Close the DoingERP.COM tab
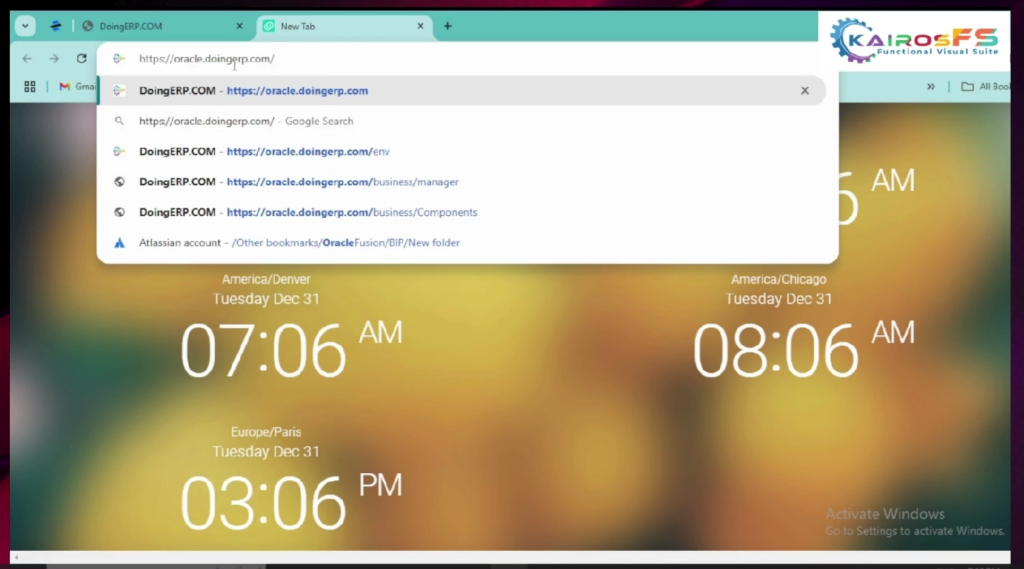 coord(239,26)
